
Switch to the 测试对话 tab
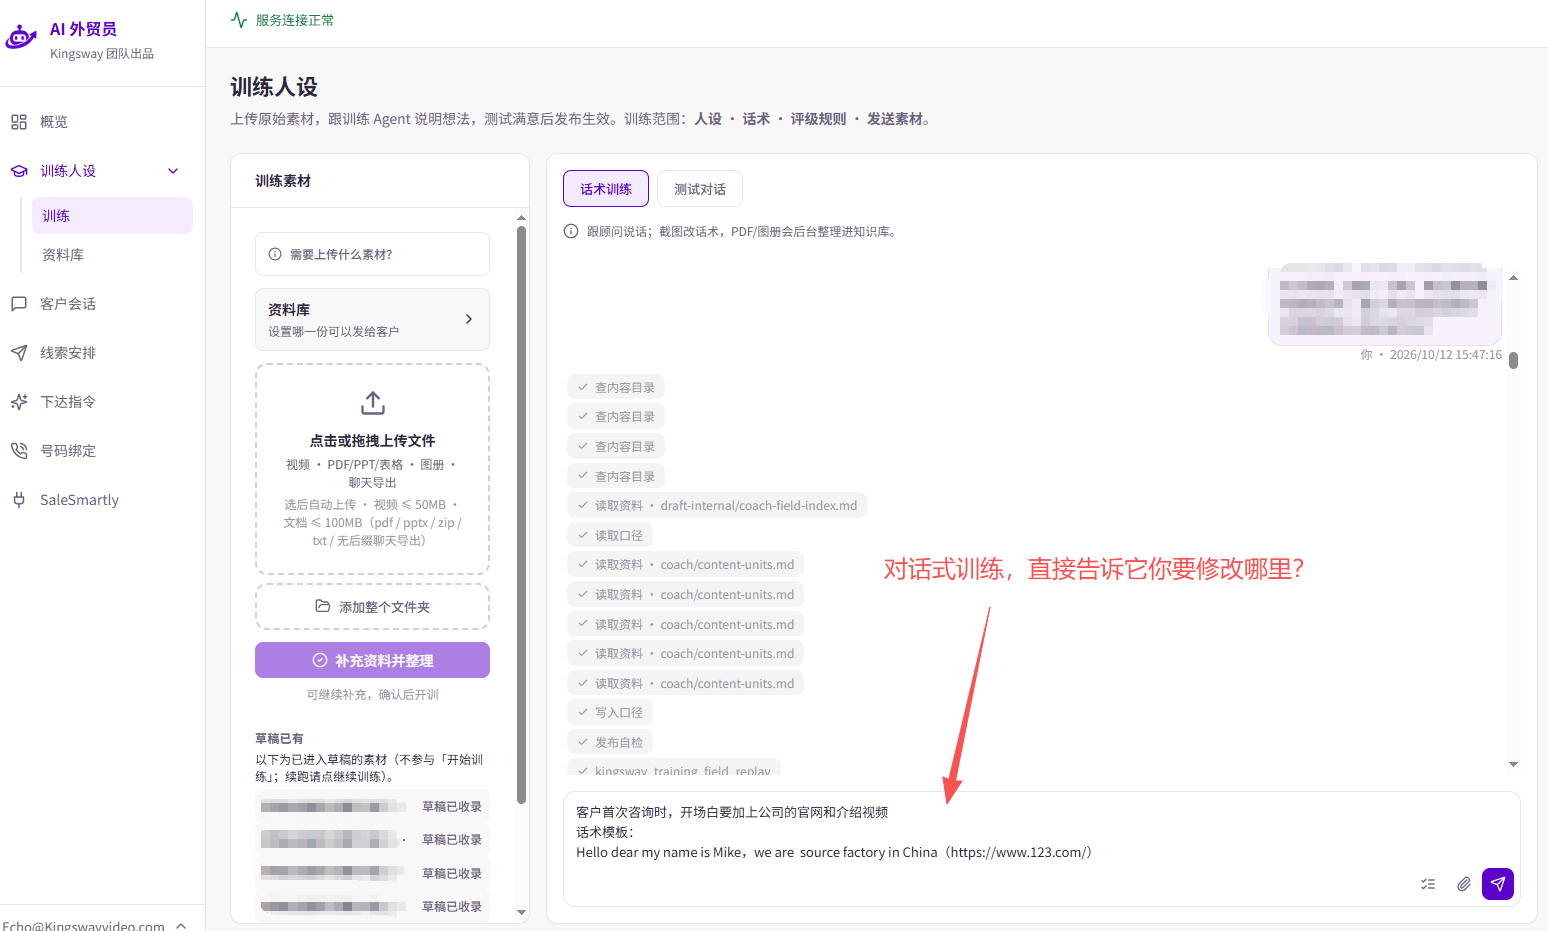pos(700,189)
